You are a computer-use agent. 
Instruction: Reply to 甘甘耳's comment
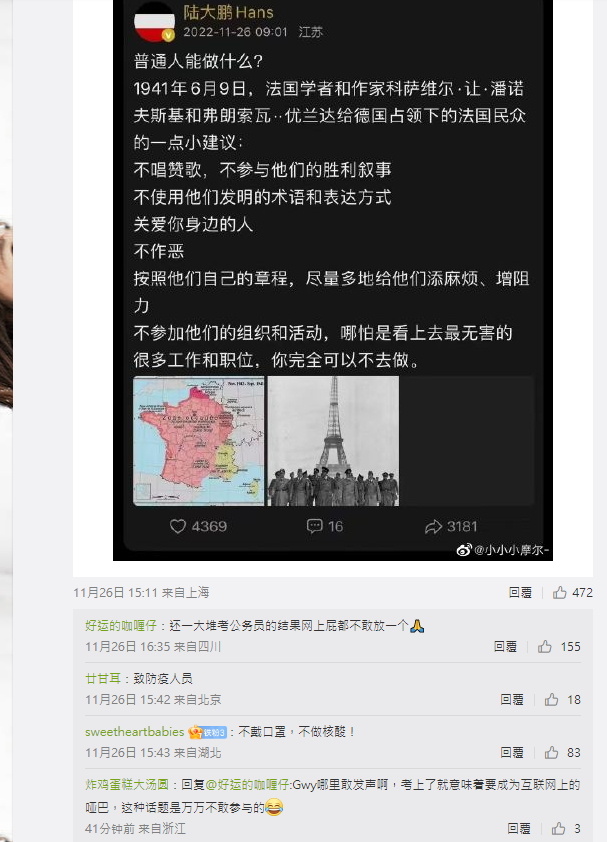click(511, 699)
